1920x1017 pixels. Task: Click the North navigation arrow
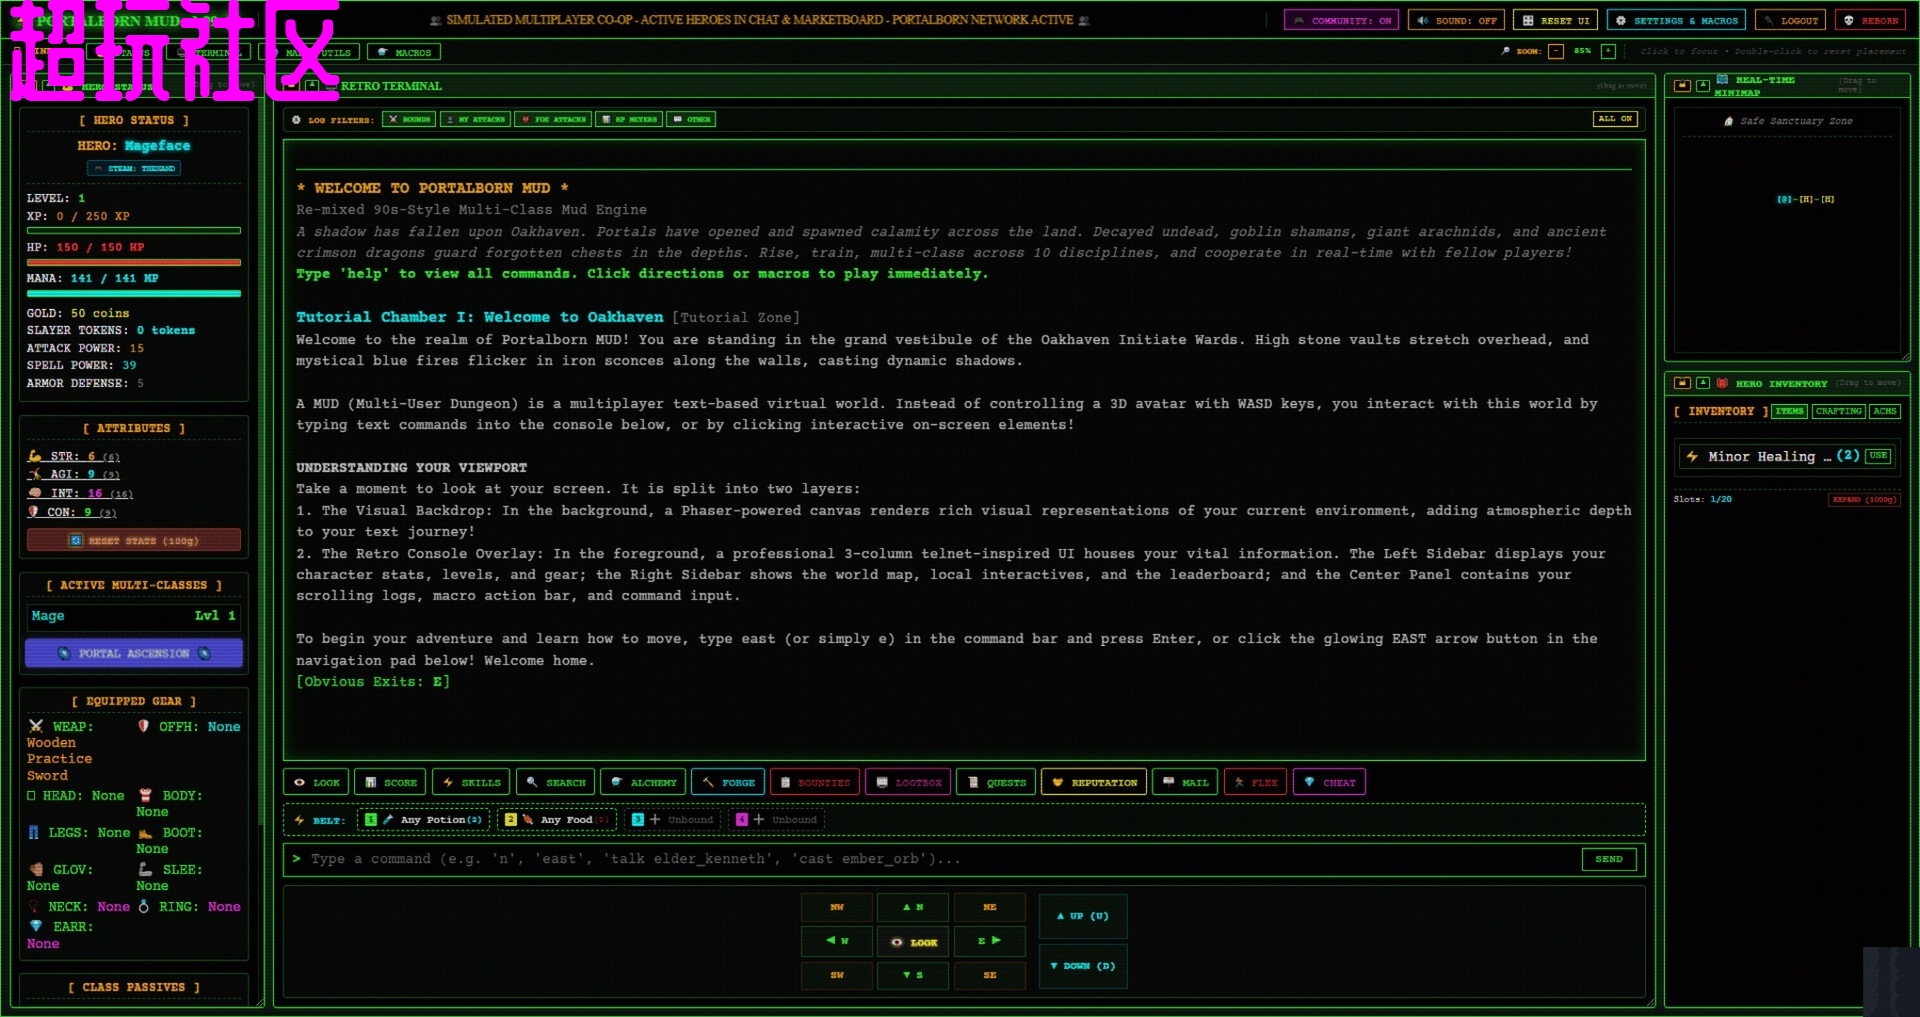coord(913,907)
